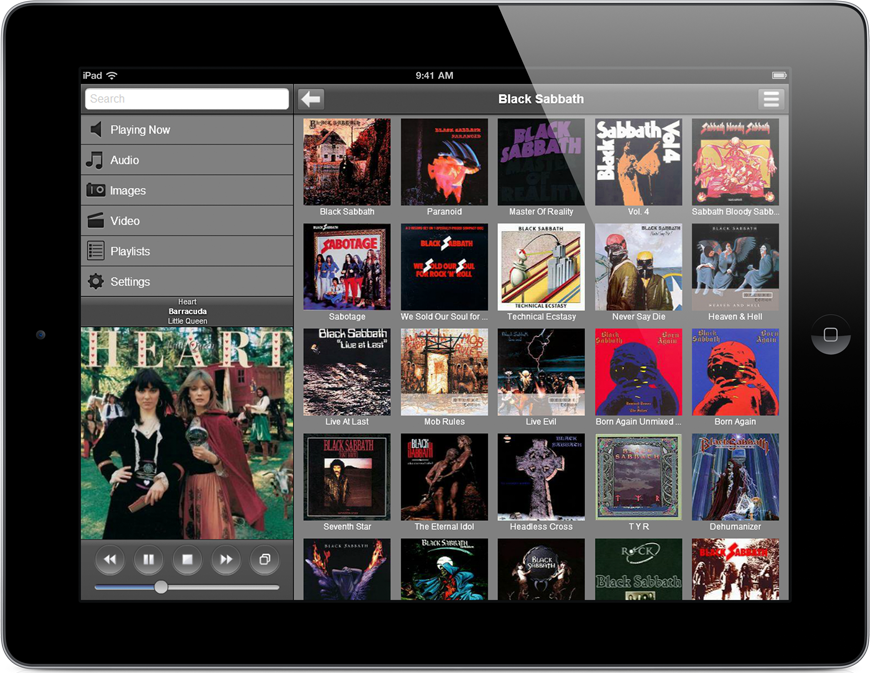
Task: Click the Little Queen album name text
Action: 188,321
